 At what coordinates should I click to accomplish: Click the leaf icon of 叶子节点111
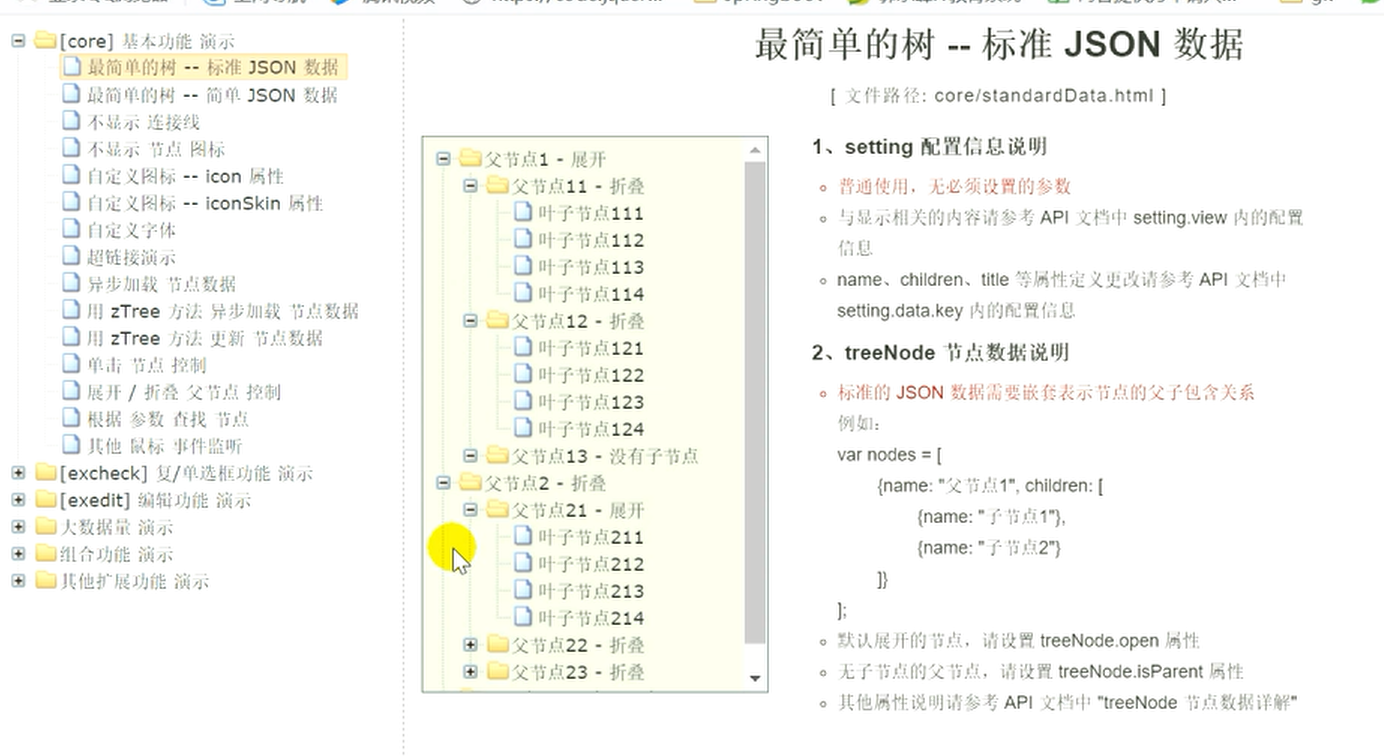point(525,213)
